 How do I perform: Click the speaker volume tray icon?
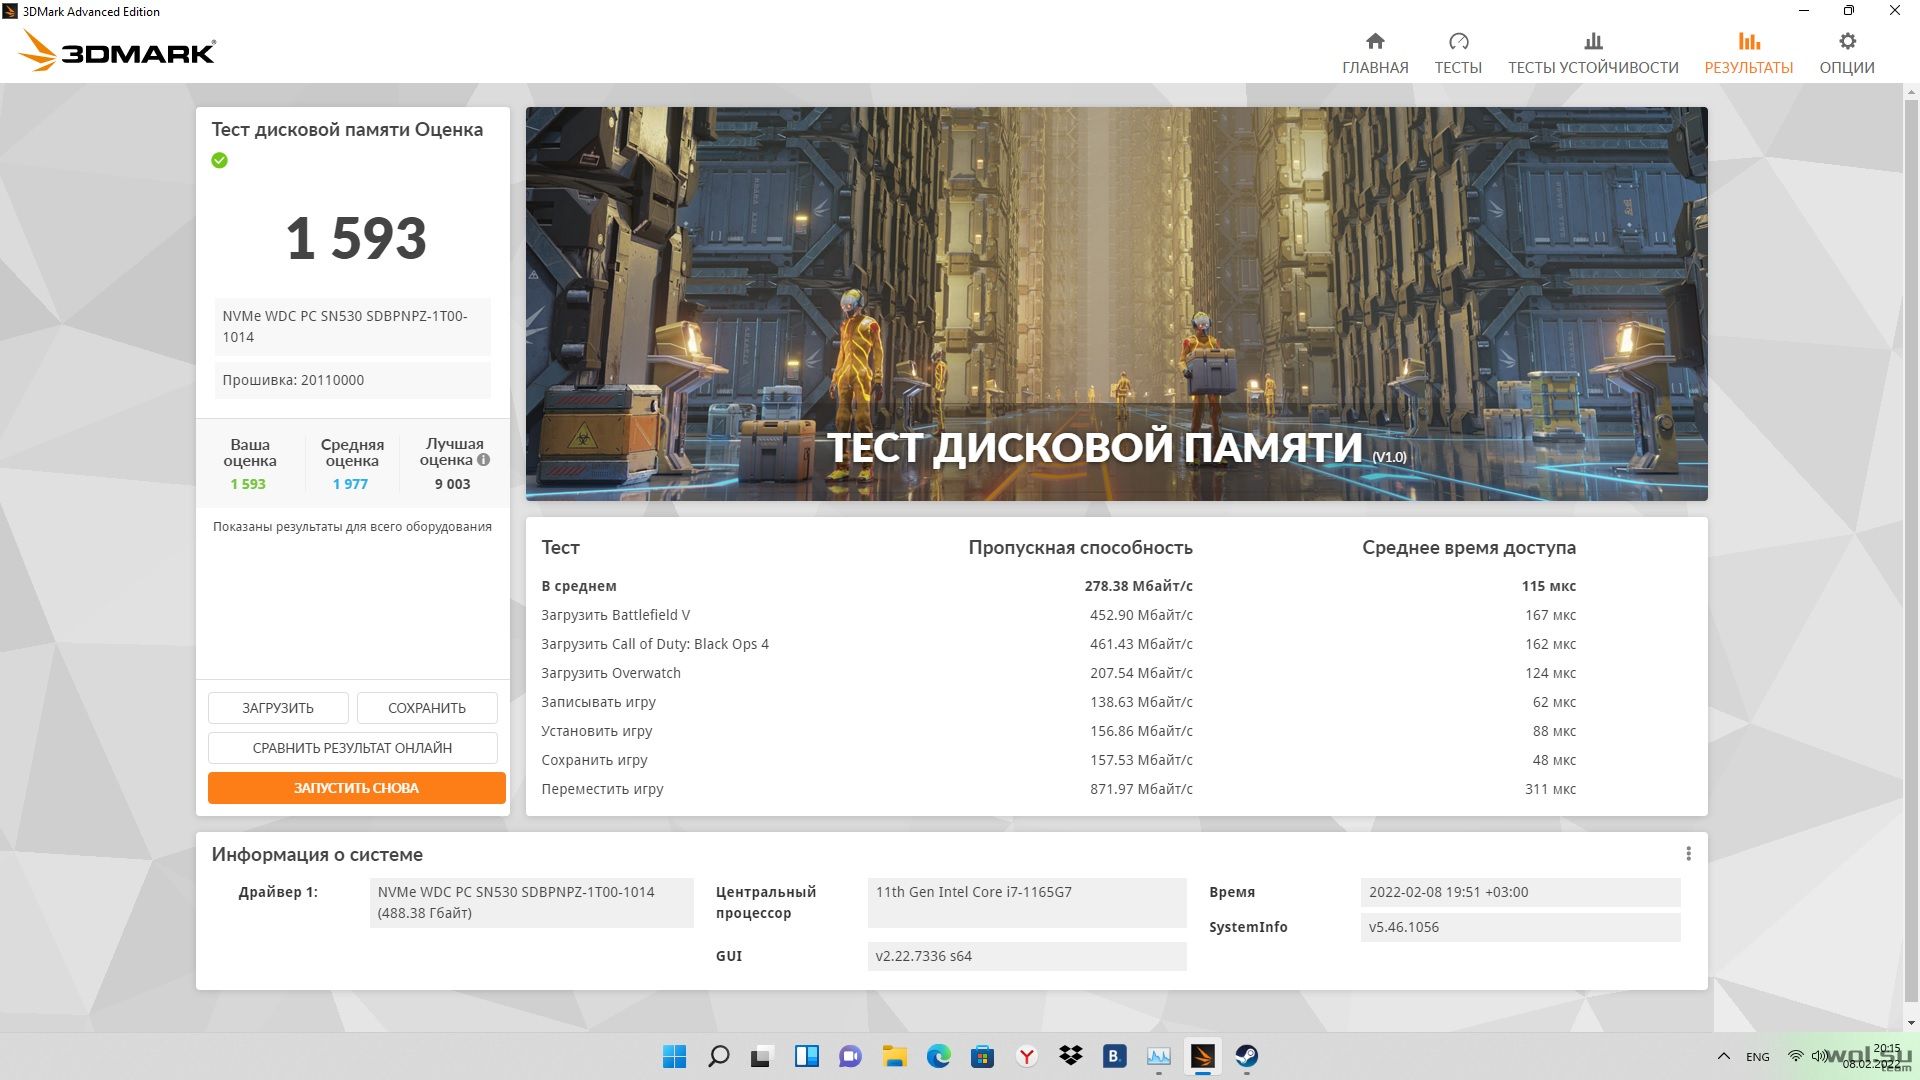click(1819, 1056)
